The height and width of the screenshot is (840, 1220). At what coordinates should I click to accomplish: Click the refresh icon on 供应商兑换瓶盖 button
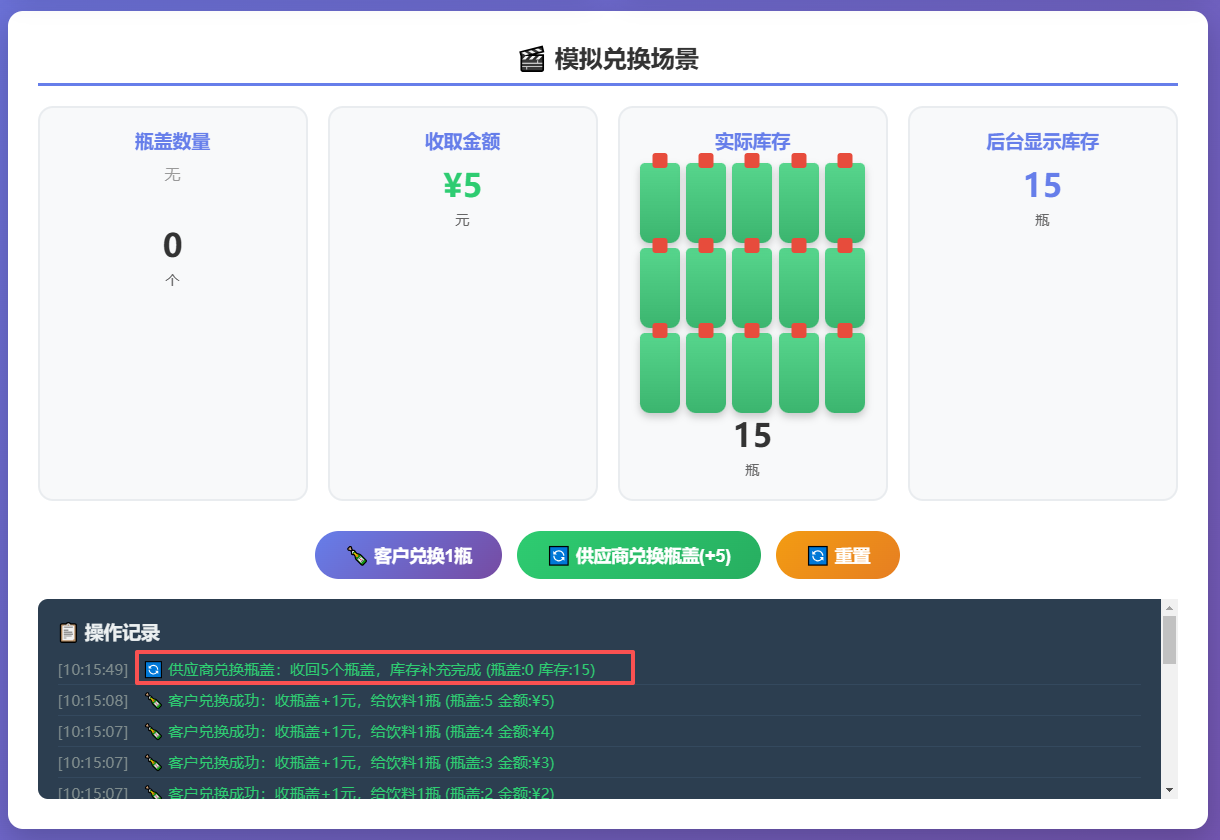pos(559,556)
